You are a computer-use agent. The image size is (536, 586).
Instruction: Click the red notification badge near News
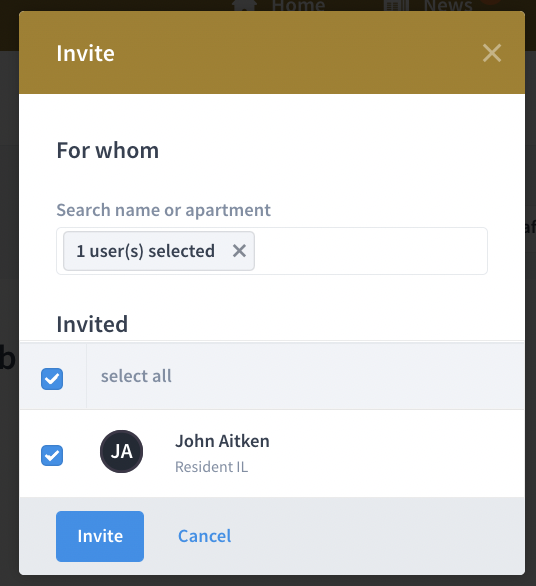(490, 2)
